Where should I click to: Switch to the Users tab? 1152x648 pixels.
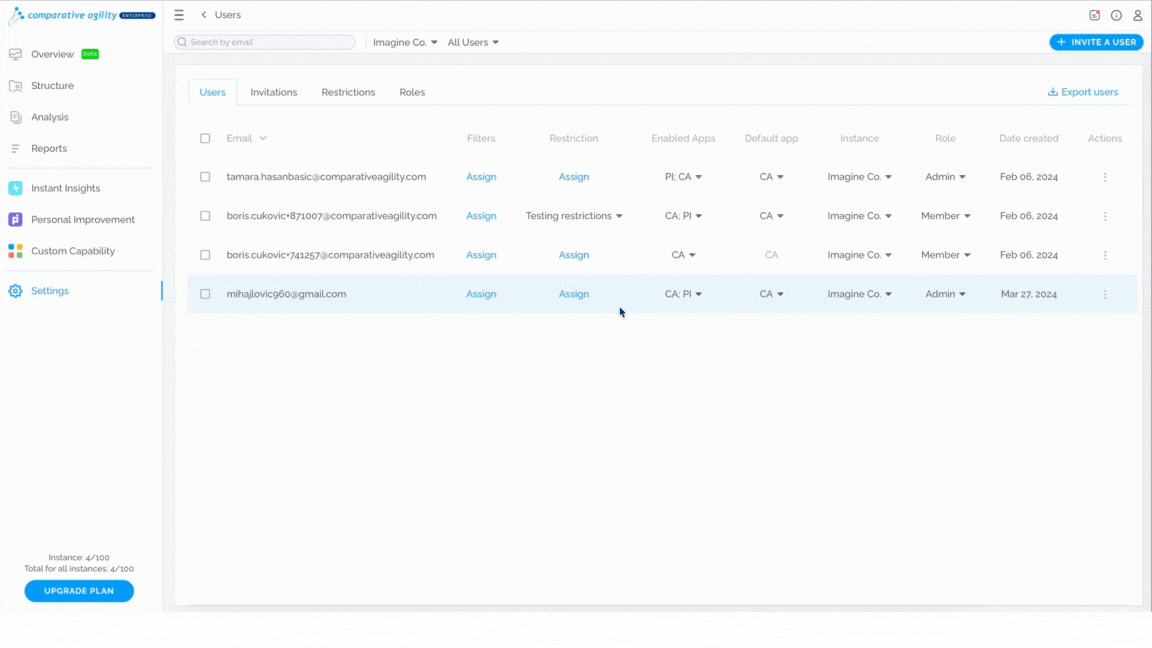[x=212, y=93]
